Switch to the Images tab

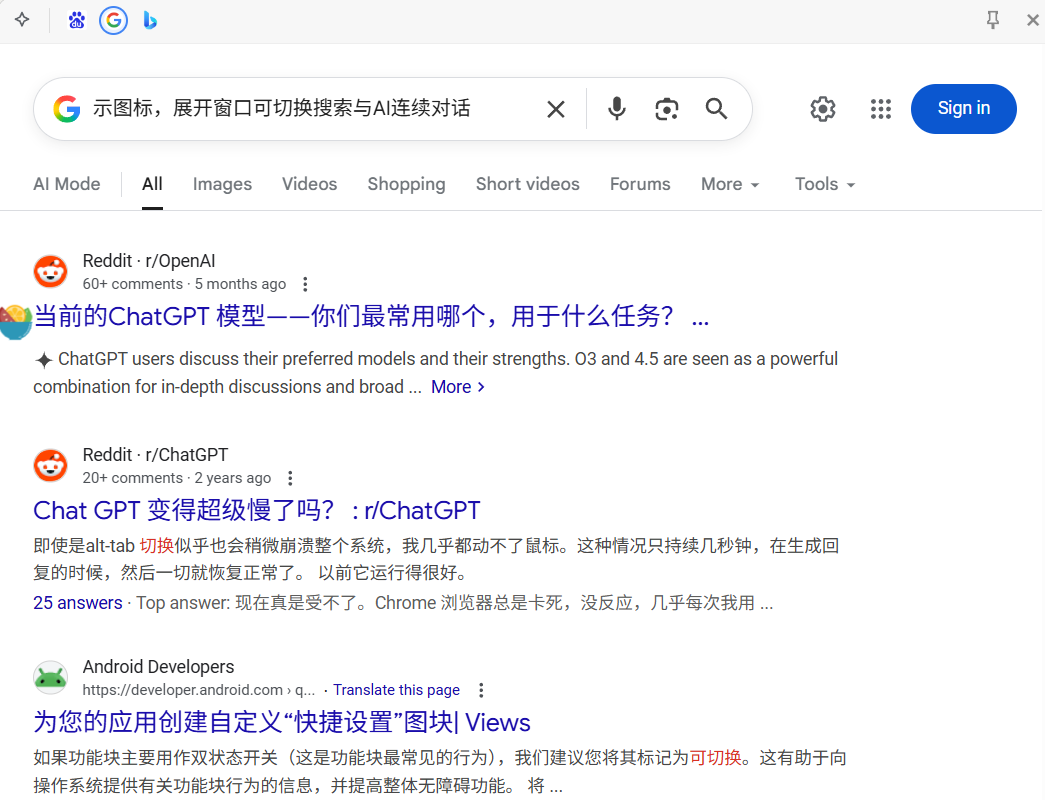click(222, 184)
